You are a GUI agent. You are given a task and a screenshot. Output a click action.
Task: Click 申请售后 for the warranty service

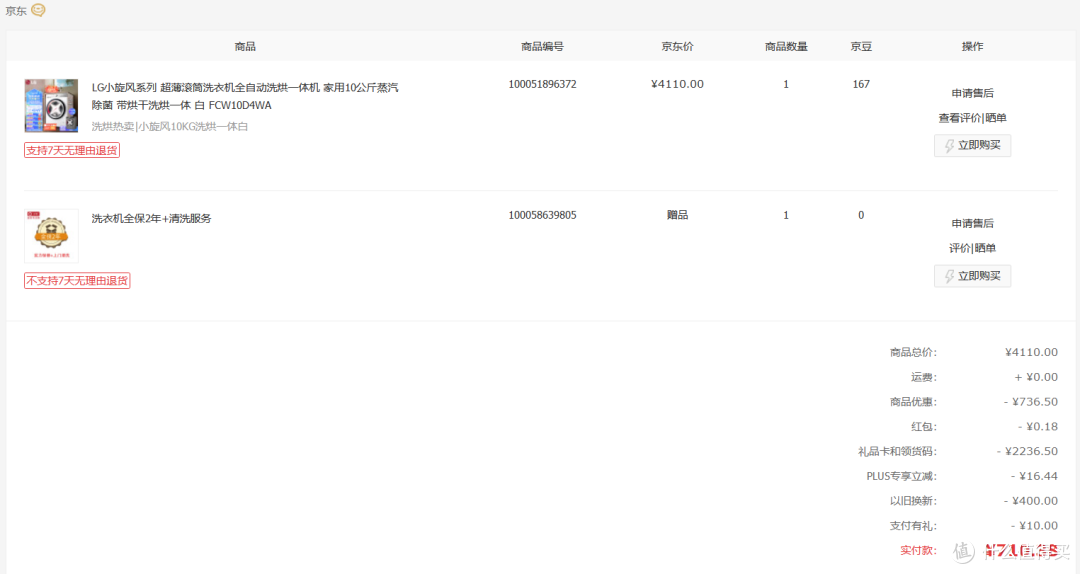tap(973, 223)
